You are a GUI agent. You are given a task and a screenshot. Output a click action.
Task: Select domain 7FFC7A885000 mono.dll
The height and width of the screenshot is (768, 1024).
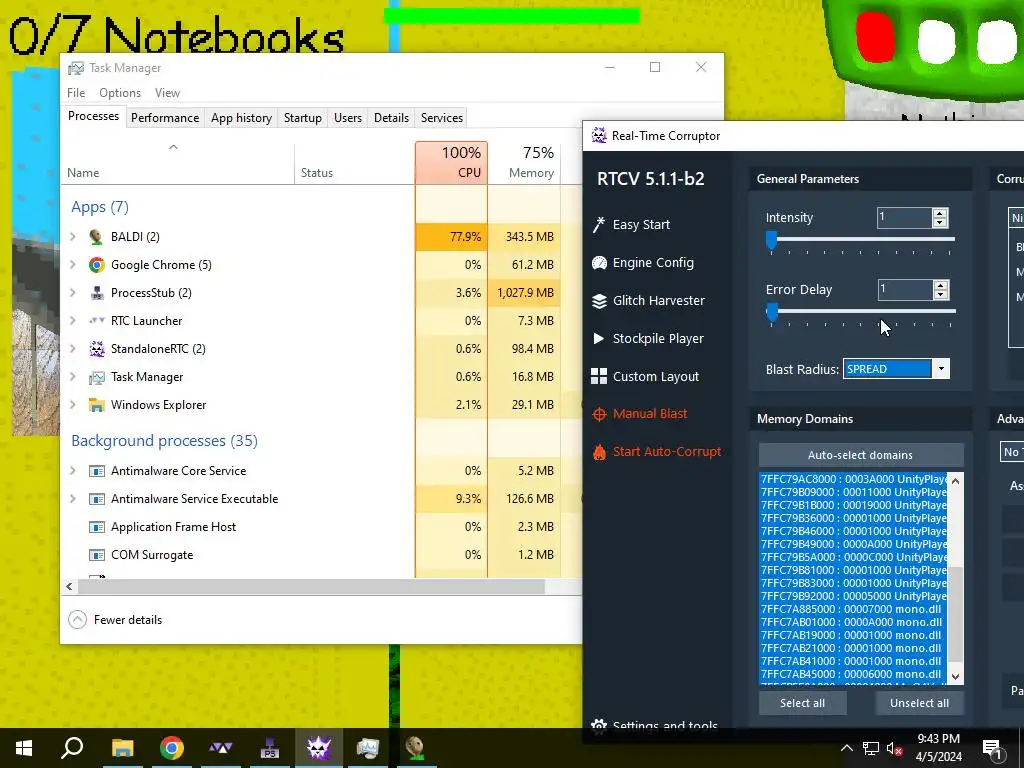click(852, 609)
